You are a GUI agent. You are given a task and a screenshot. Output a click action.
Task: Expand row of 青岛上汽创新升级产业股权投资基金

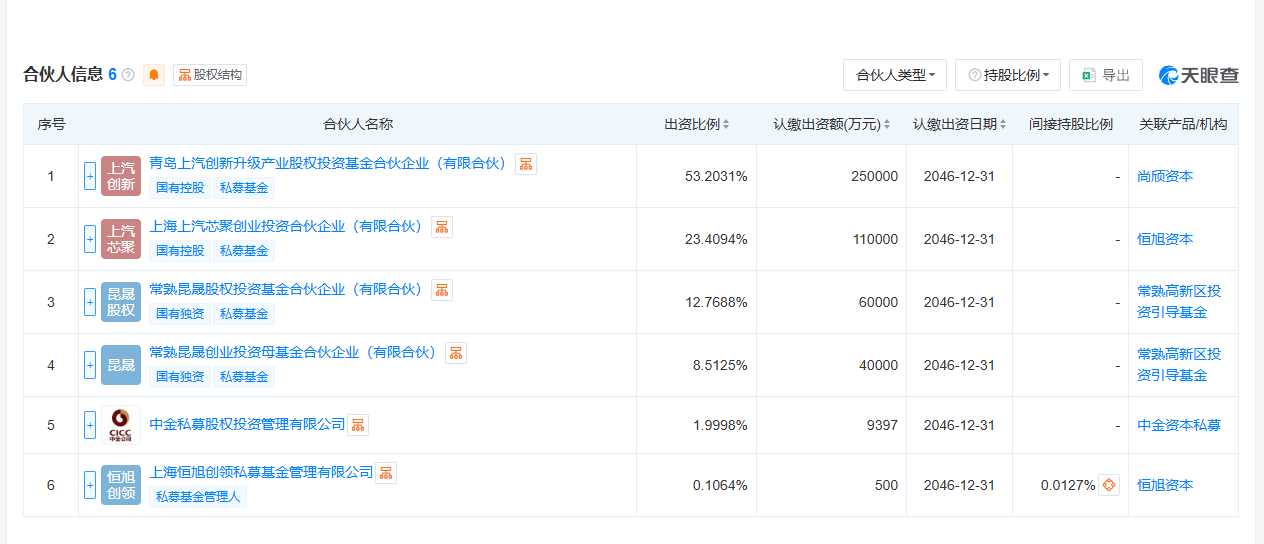[90, 176]
